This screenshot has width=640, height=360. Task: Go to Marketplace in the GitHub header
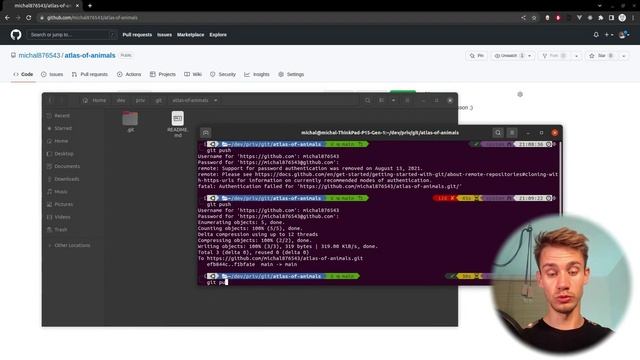(191, 35)
